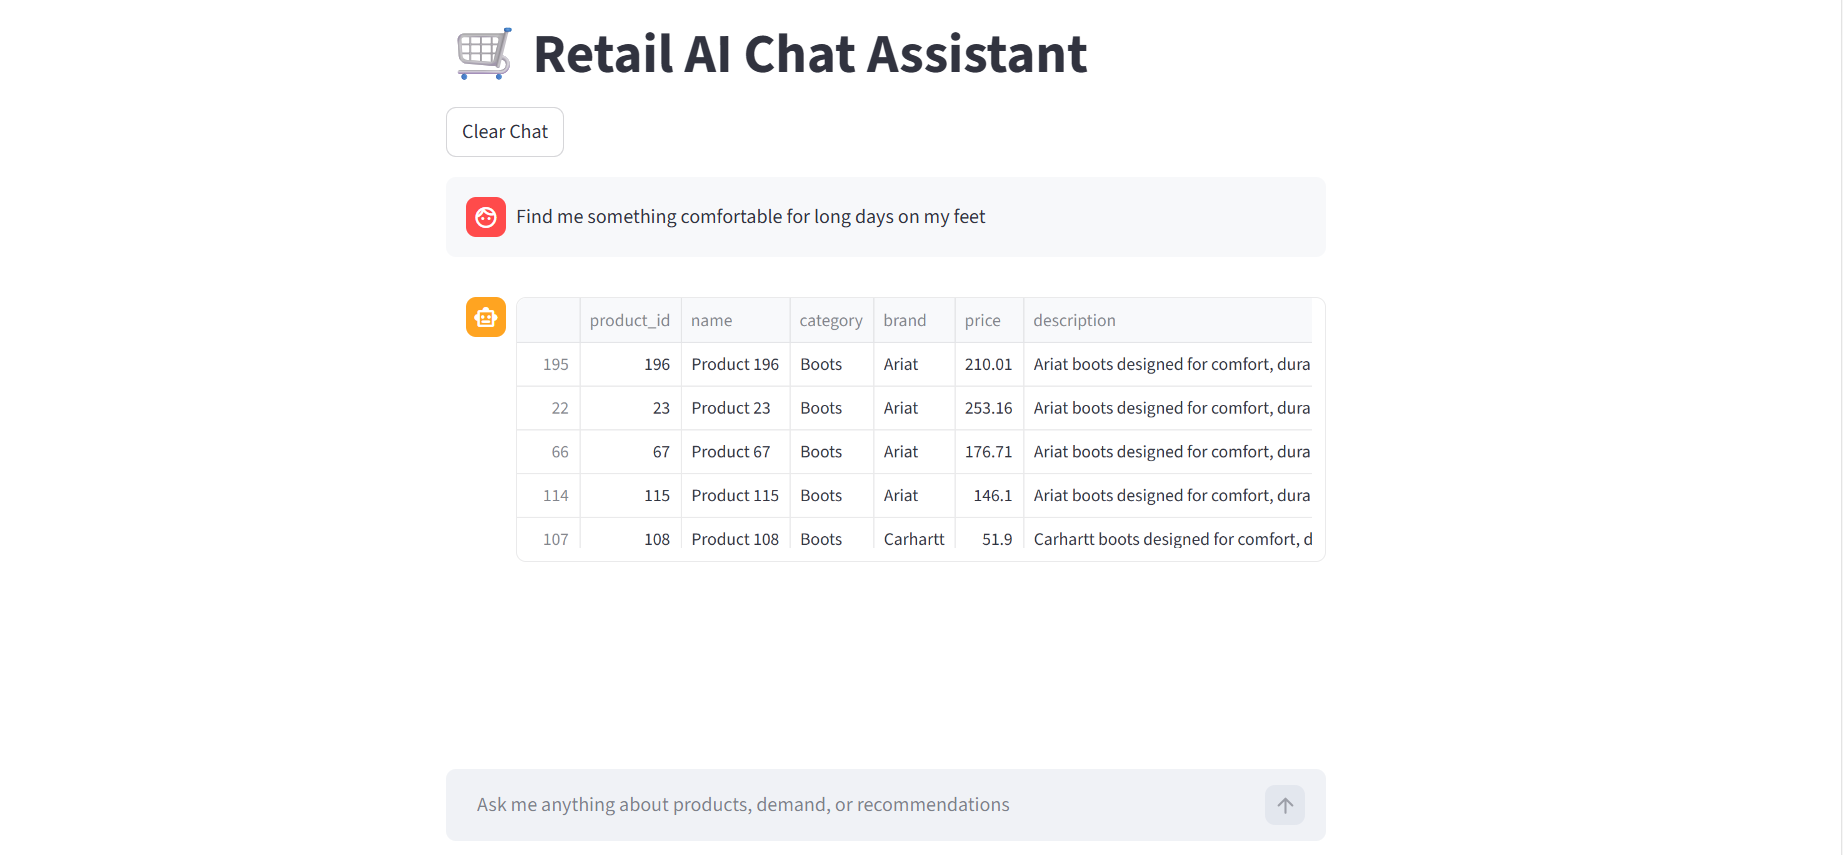Click the row index 195 cell
Viewport: 1843px width, 855px height.
coord(549,364)
